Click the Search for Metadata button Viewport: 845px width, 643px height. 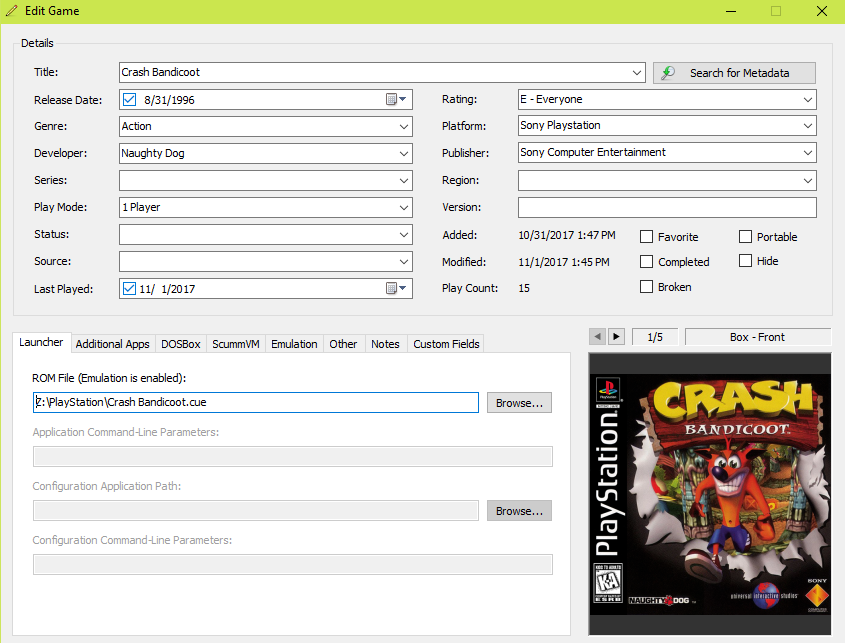pyautogui.click(x=734, y=73)
